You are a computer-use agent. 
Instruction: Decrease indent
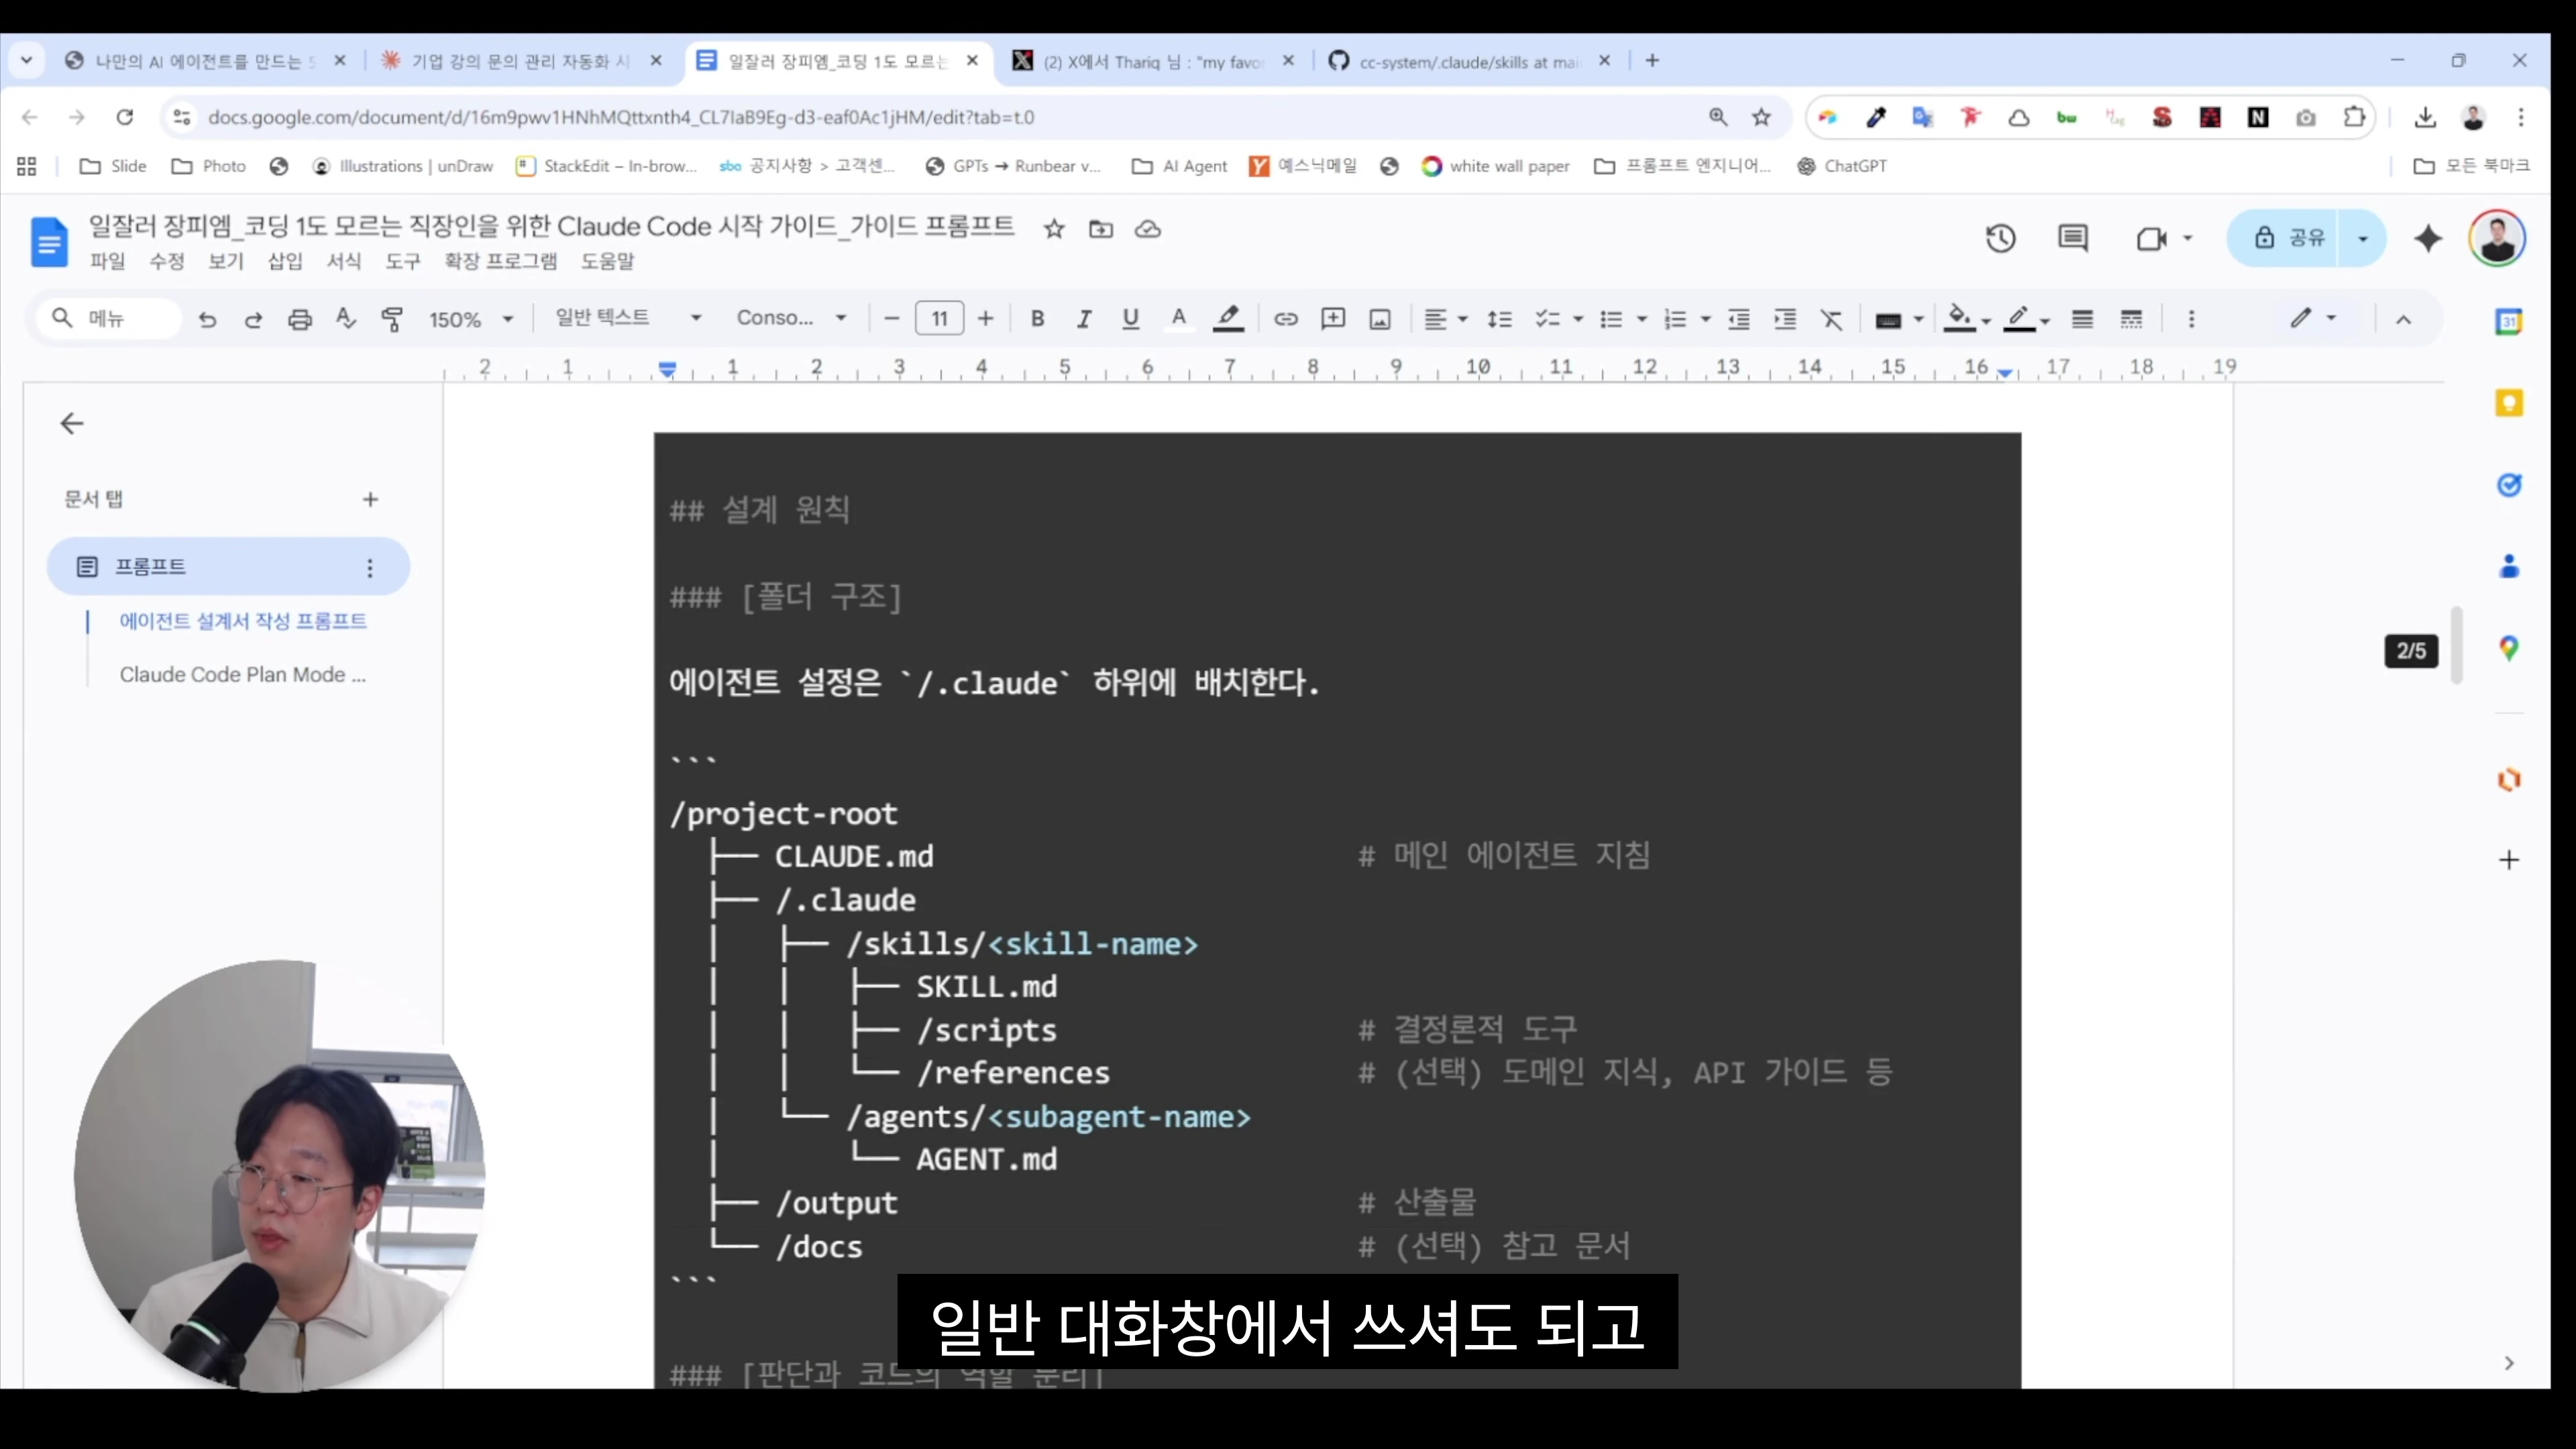pos(1739,319)
